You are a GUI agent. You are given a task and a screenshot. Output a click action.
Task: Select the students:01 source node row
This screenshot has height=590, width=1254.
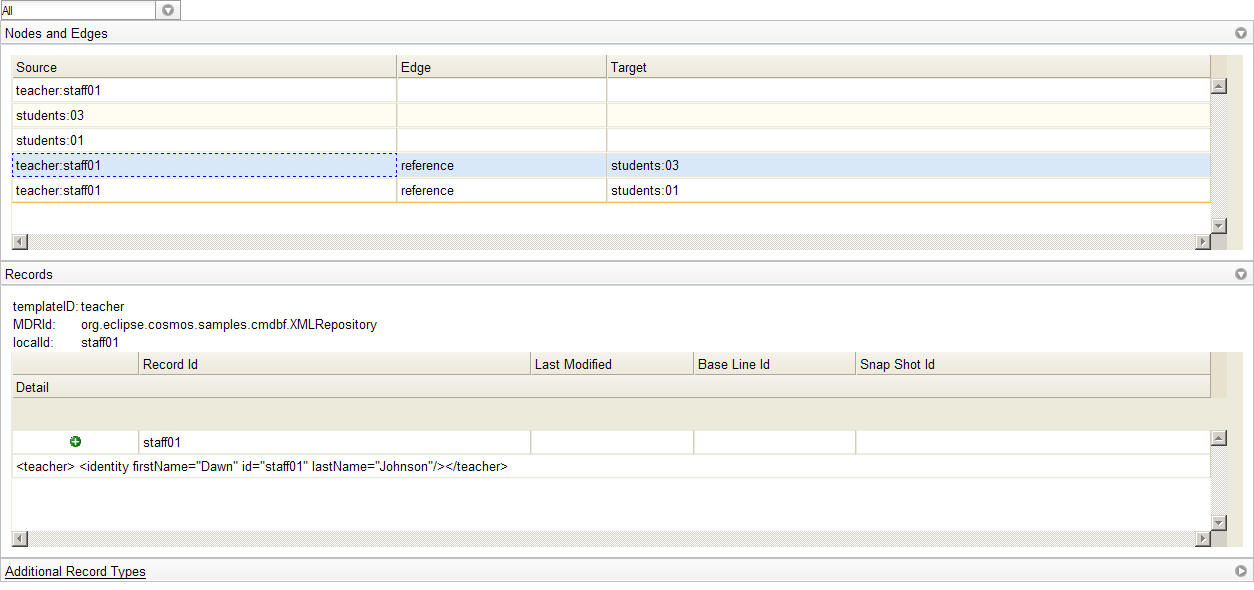tap(611, 140)
